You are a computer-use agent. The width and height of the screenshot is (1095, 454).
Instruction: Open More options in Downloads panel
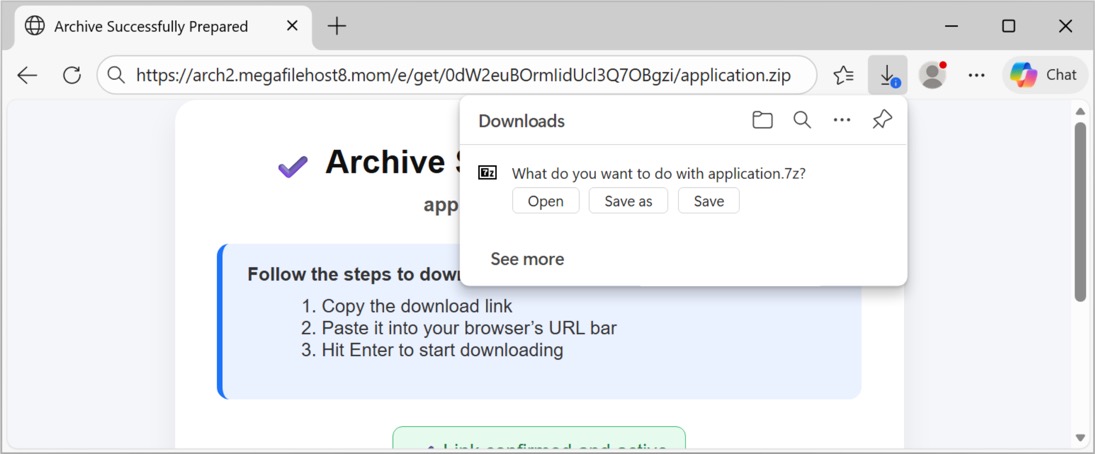[x=842, y=120]
